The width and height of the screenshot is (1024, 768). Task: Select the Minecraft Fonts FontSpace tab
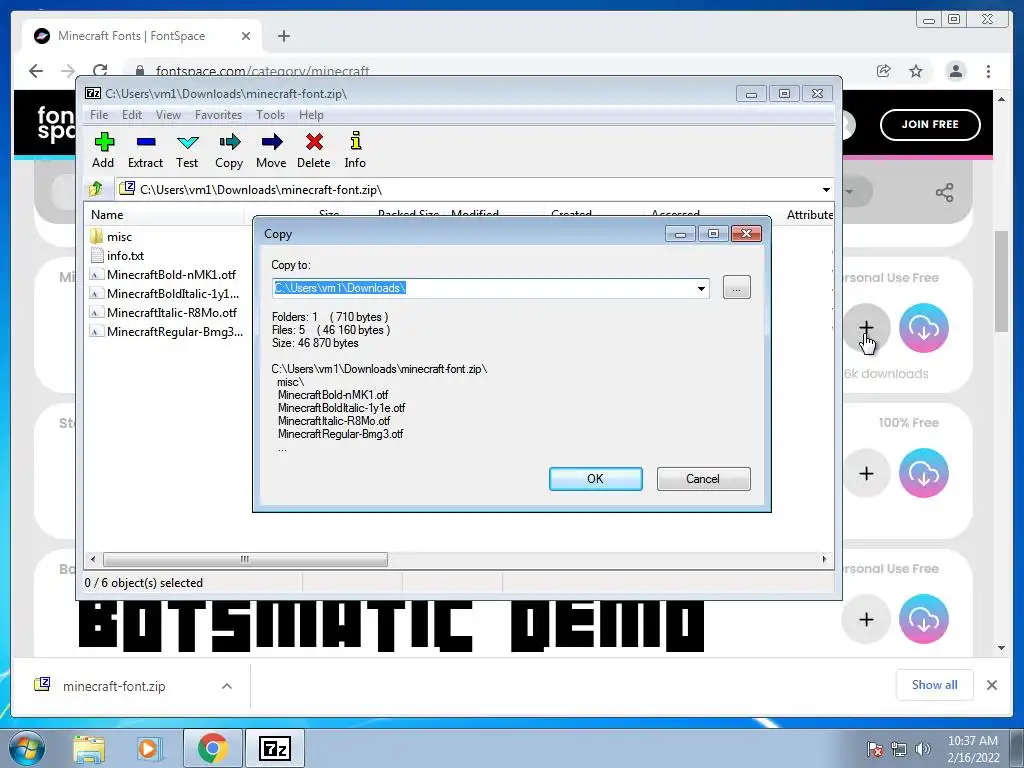point(142,36)
